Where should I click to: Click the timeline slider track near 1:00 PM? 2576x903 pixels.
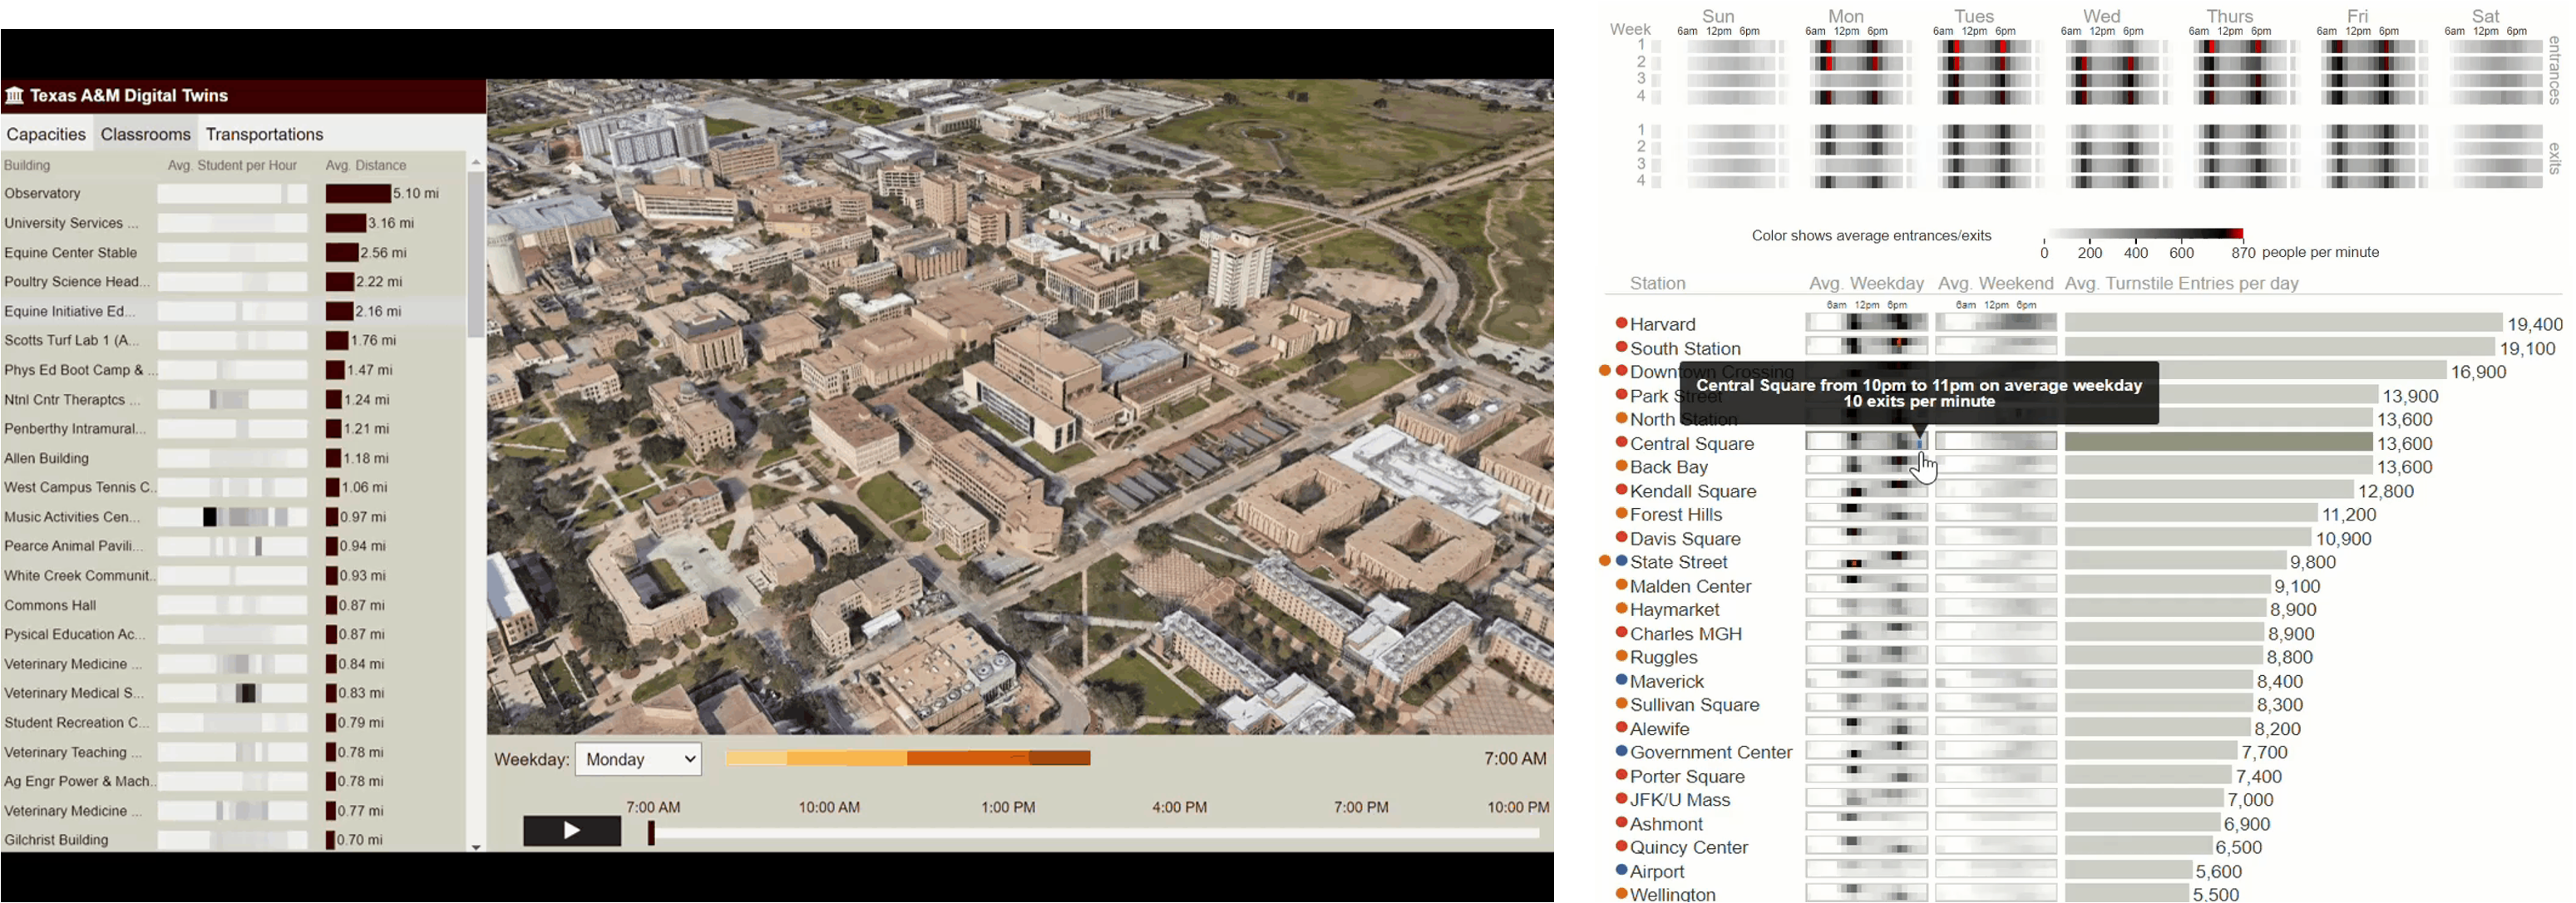[x=1008, y=832]
